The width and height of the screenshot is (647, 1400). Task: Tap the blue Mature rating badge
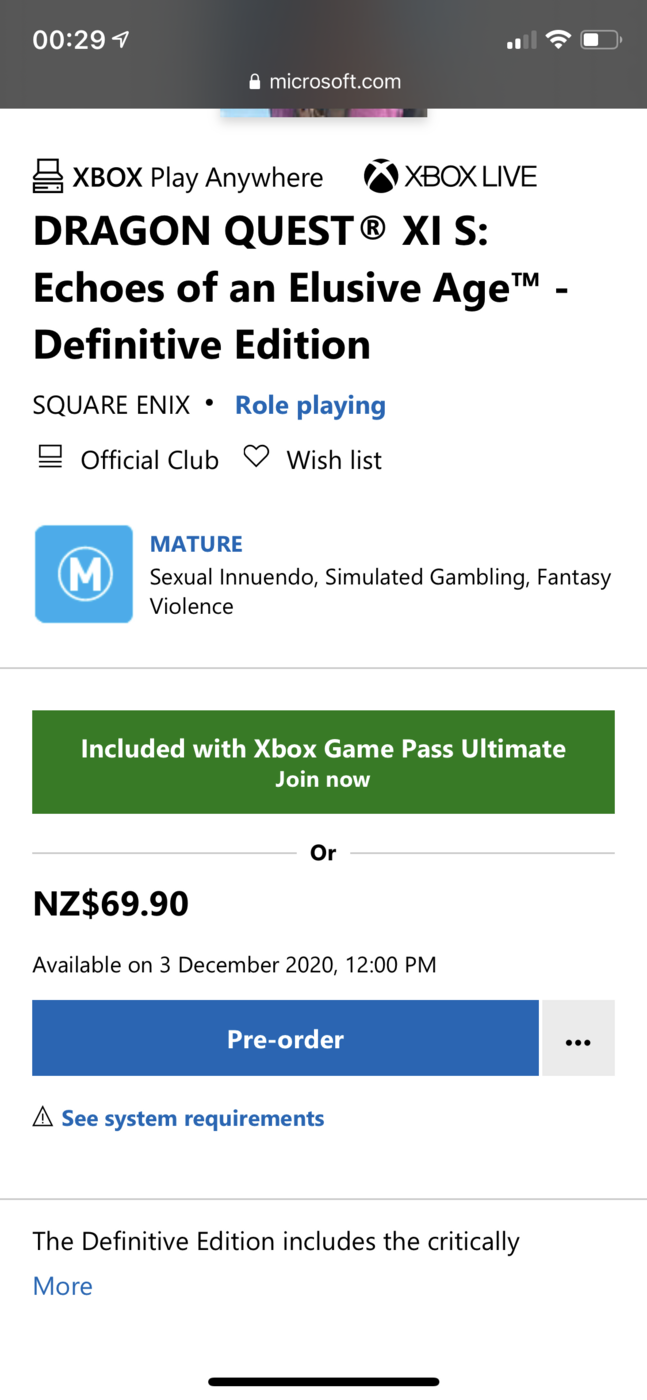(84, 574)
